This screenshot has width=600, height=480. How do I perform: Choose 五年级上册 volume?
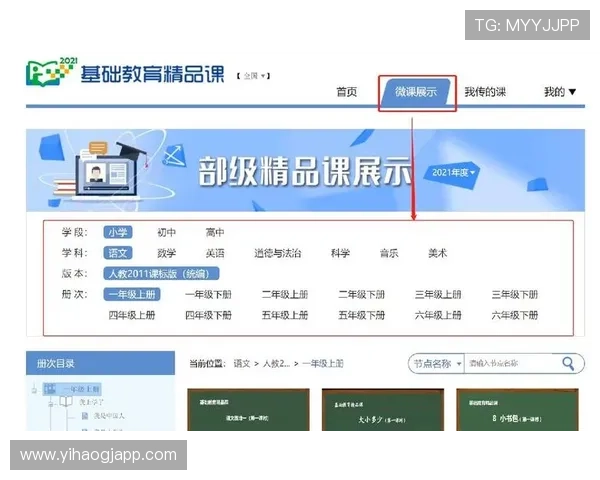[x=285, y=315]
